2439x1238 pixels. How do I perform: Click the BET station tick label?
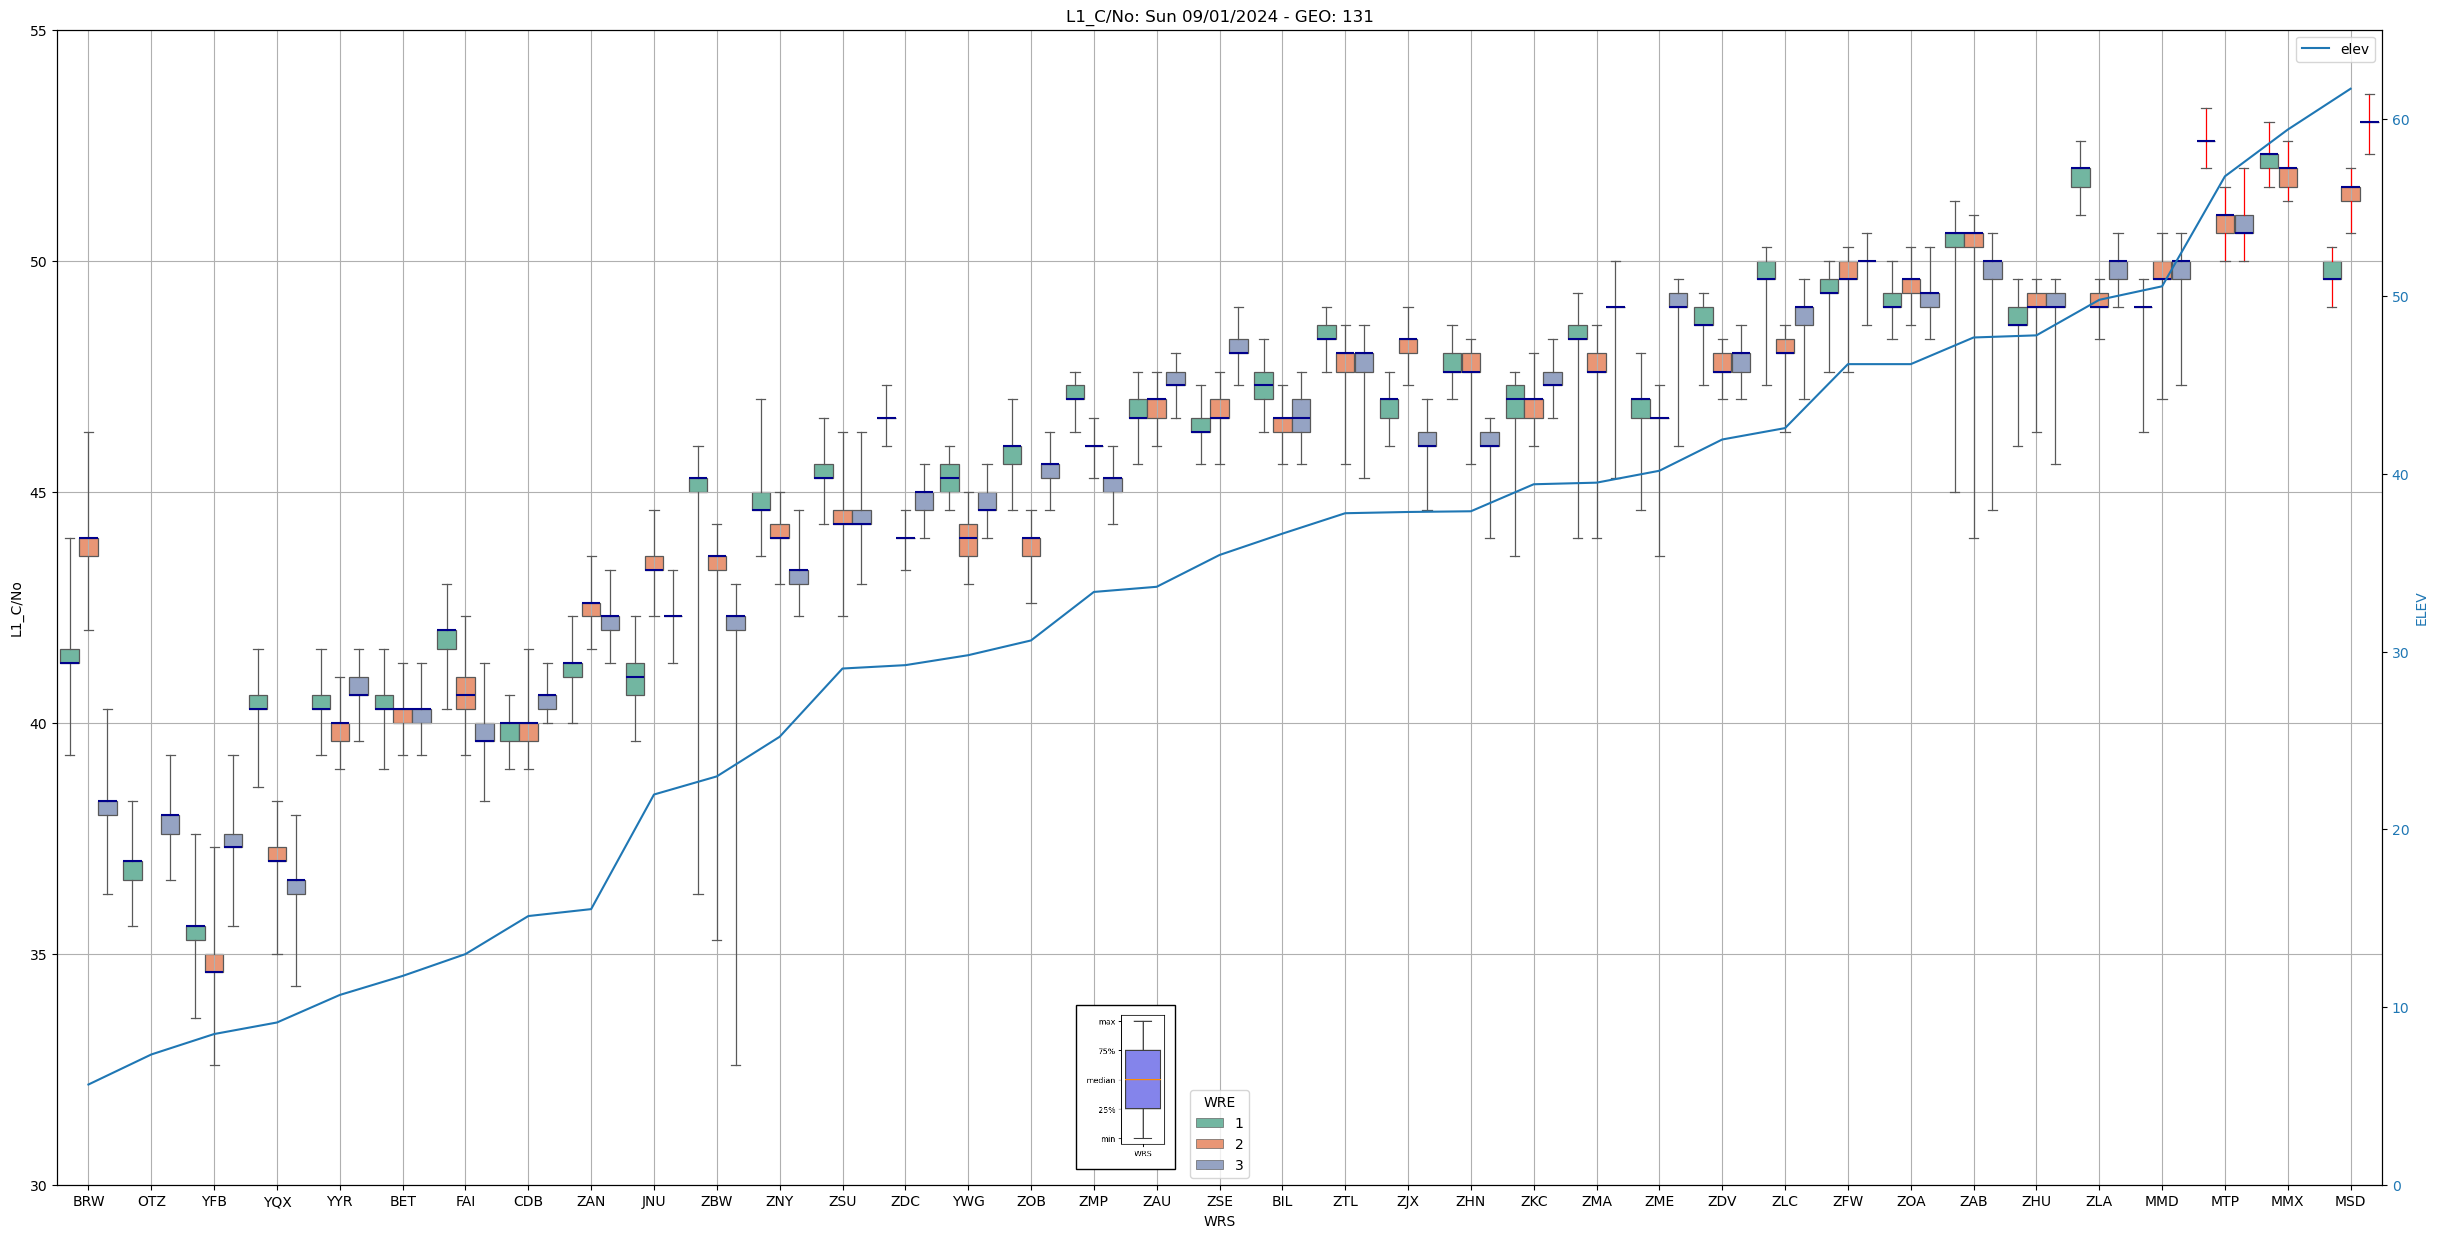coord(403,1201)
